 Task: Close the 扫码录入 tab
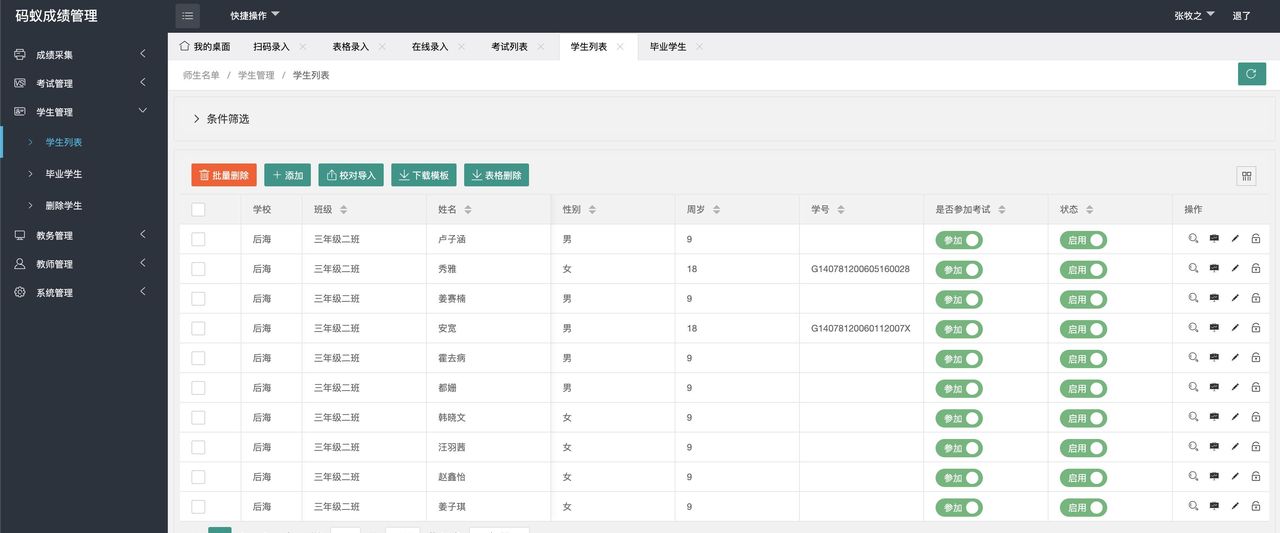pyautogui.click(x=303, y=47)
